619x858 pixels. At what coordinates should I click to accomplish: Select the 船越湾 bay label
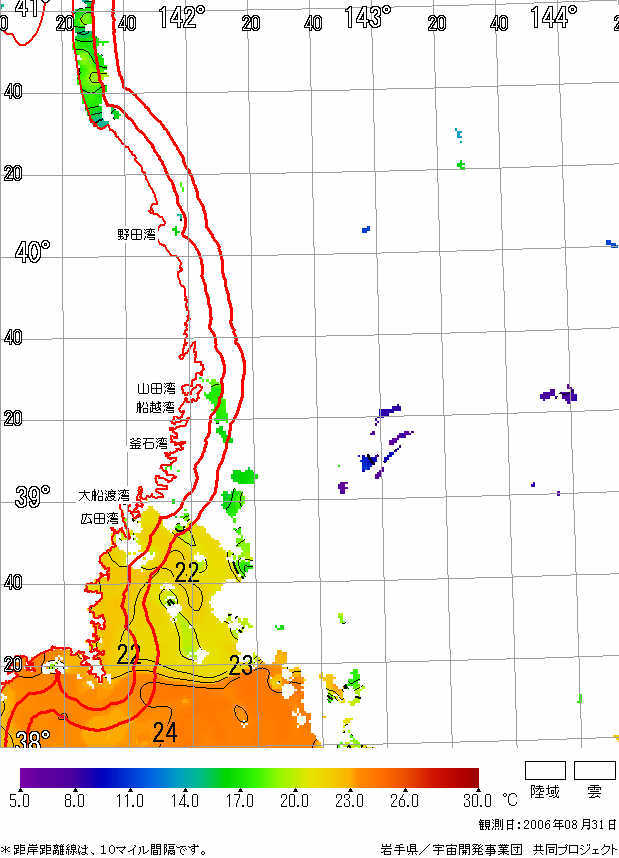click(155, 408)
